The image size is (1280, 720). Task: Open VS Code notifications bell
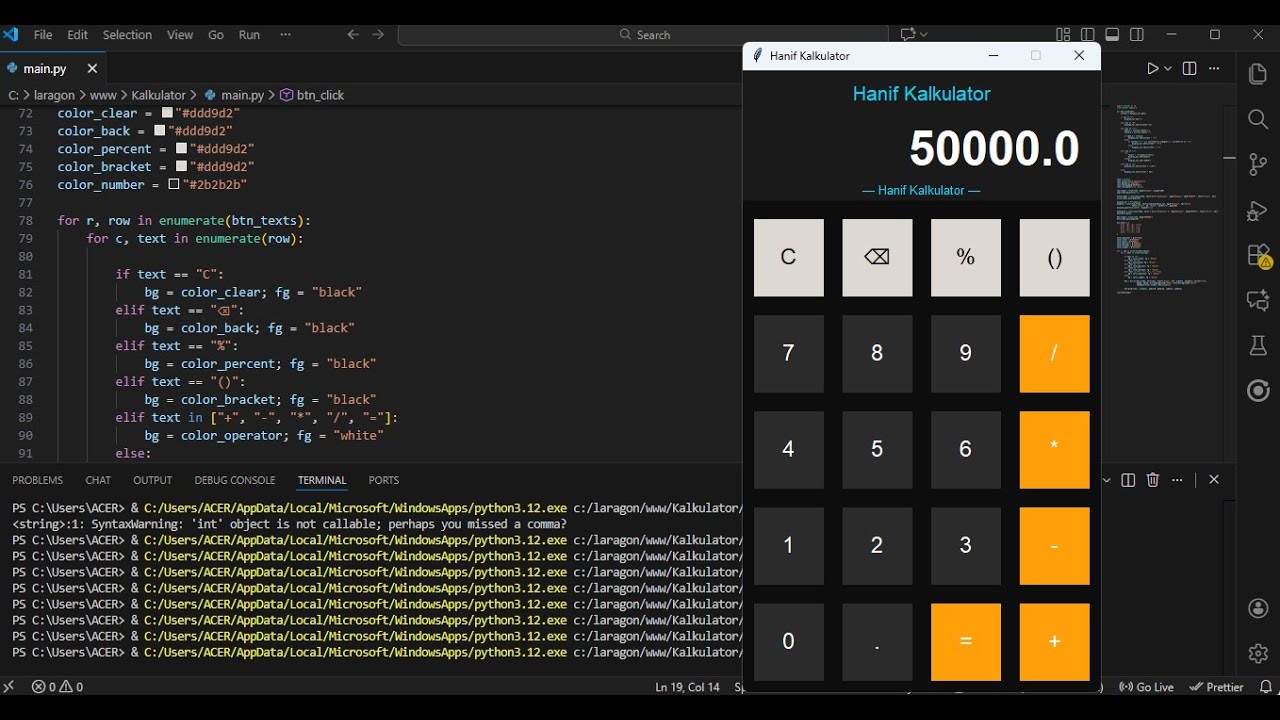(1265, 687)
